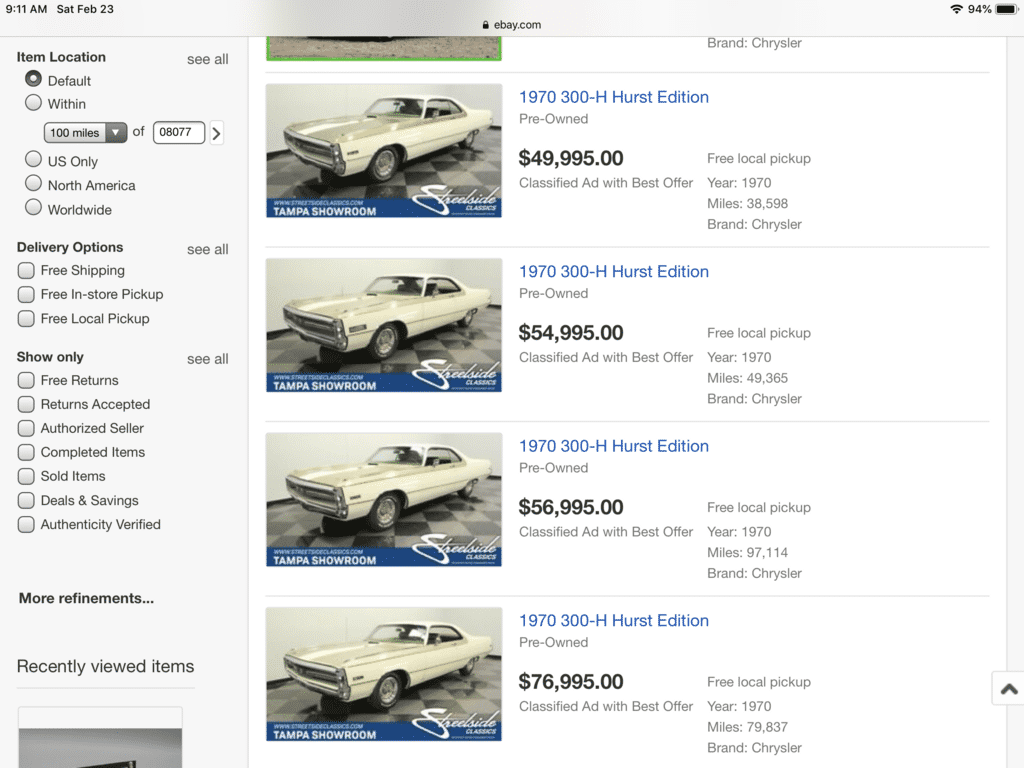Click see all next to Delivery Options
The height and width of the screenshot is (768, 1024).
point(207,249)
